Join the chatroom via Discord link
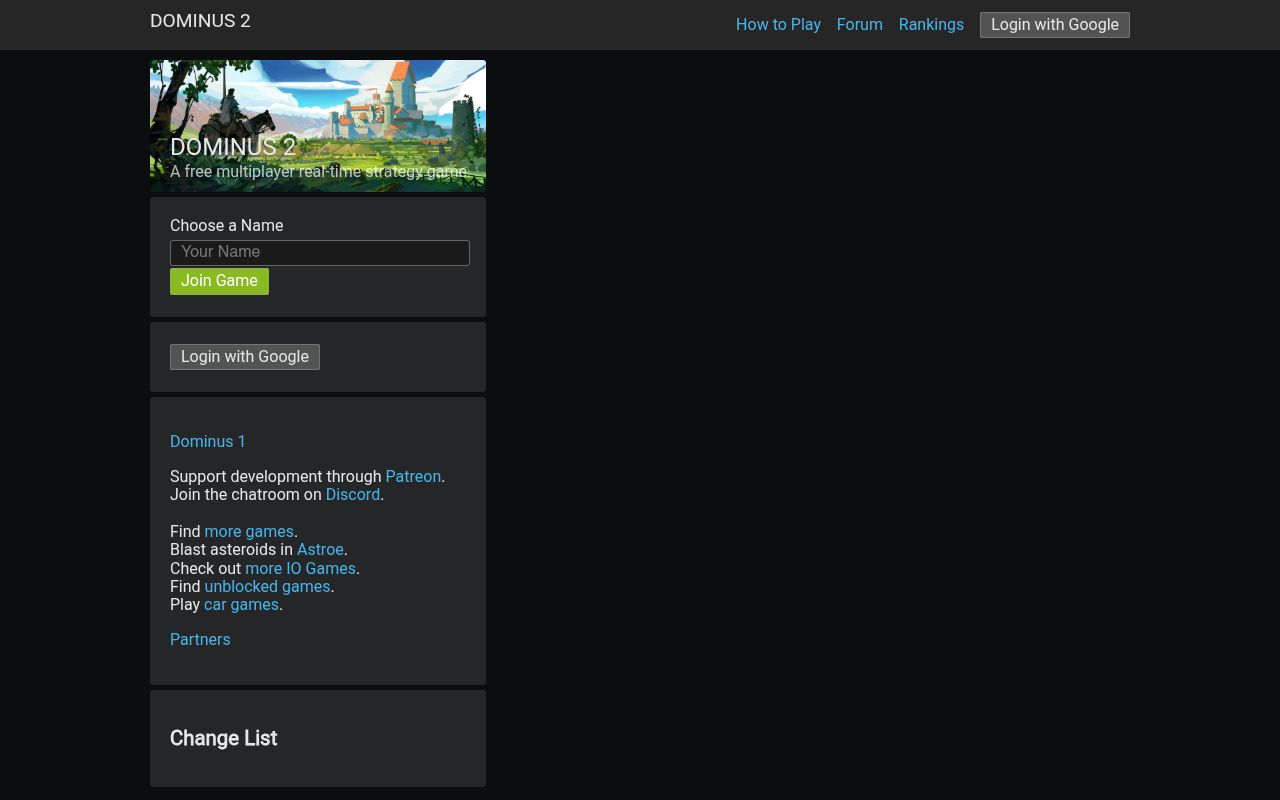 pos(353,494)
